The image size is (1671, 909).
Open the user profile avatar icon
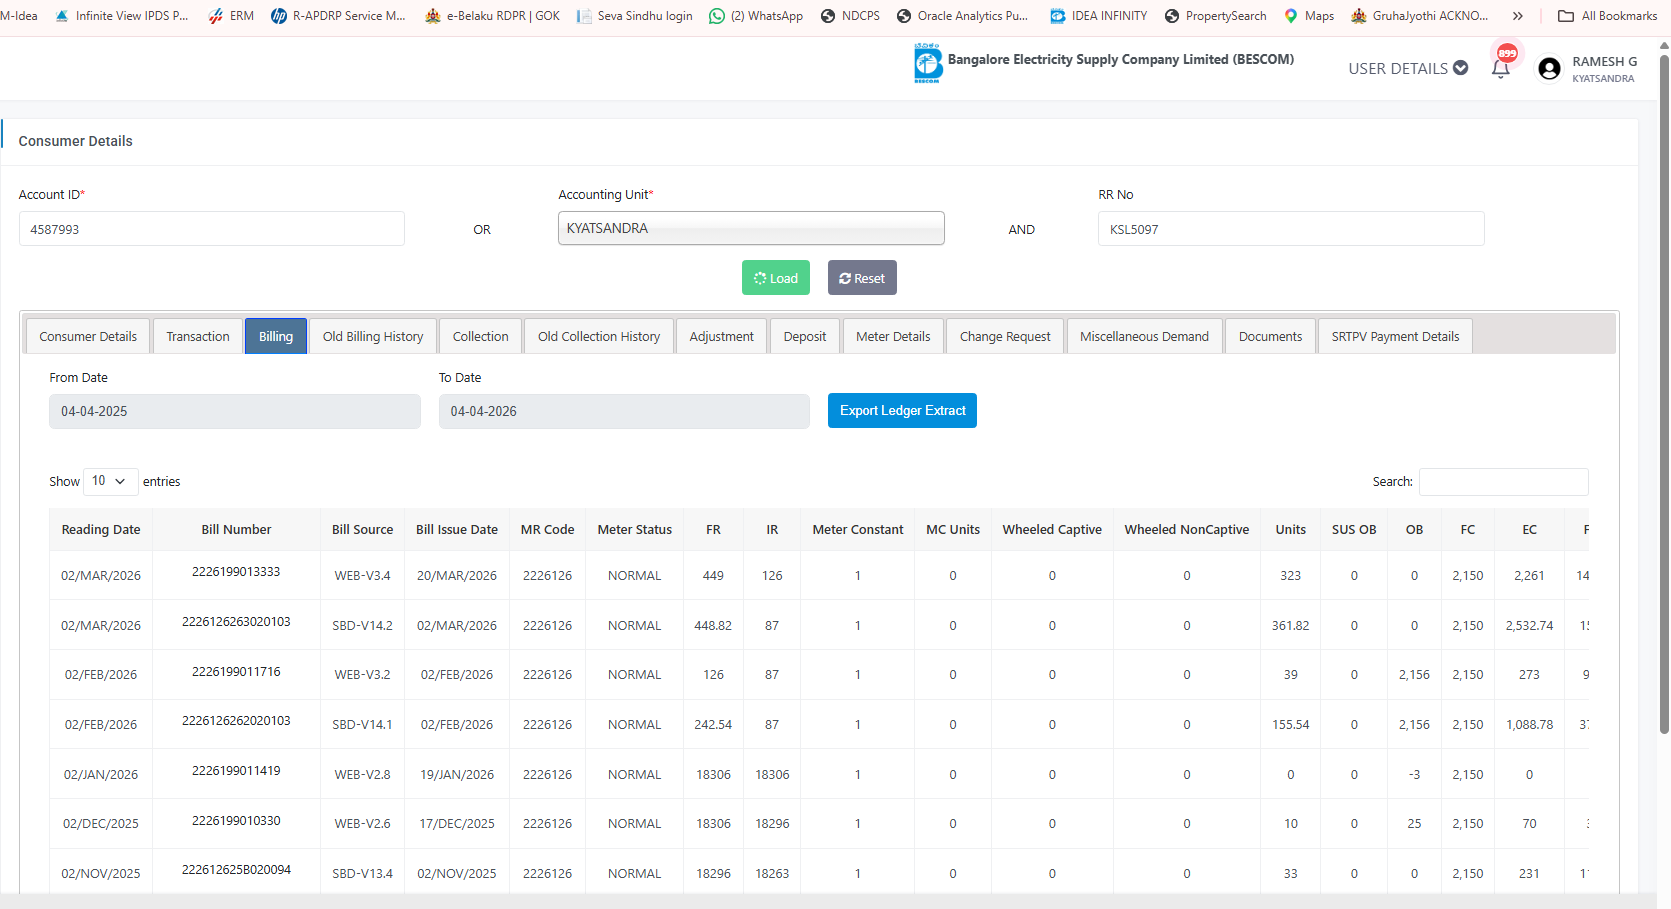click(x=1549, y=68)
